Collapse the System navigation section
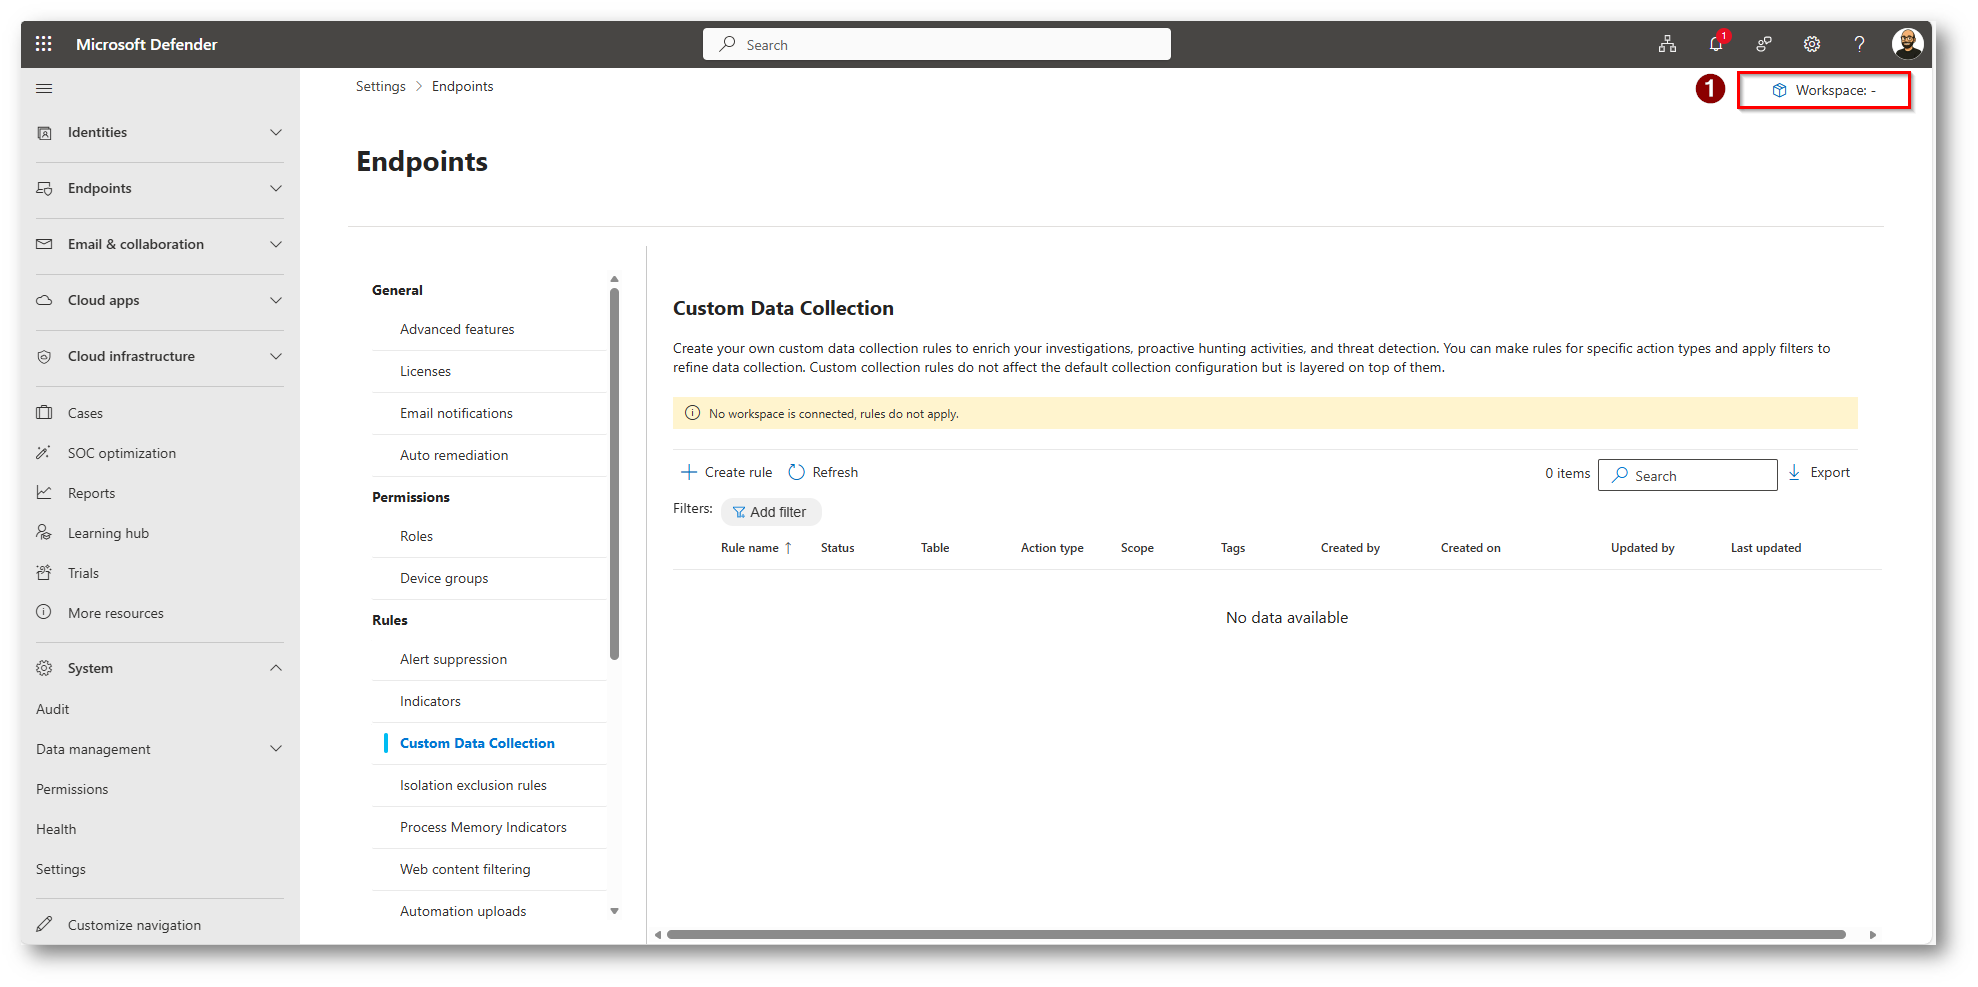The height and width of the screenshot is (987, 1978). click(275, 668)
